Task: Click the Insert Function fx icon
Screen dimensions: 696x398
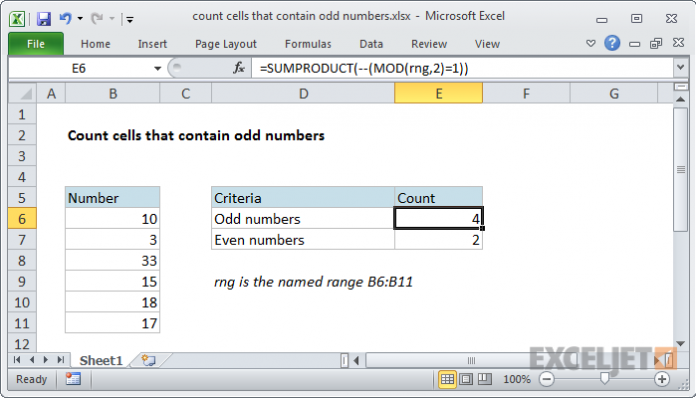Action: 239,68
